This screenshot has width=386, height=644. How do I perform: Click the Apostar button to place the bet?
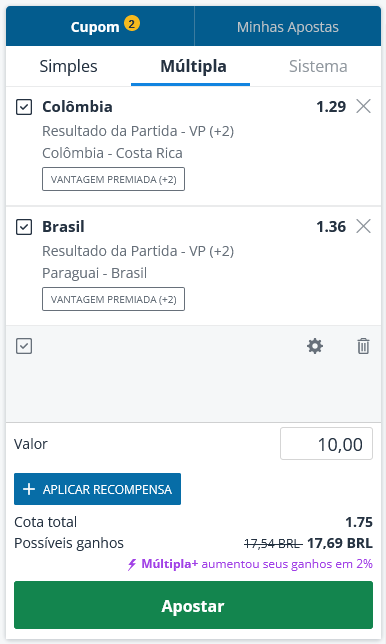tap(193, 605)
